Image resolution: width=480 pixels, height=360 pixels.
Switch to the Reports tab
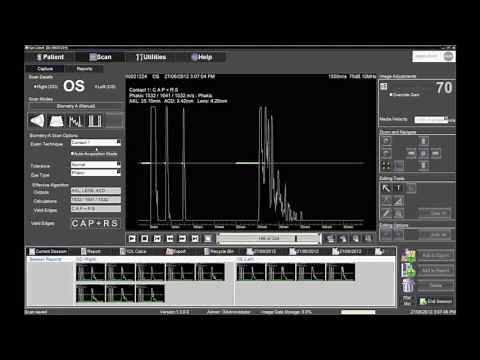tap(84, 69)
